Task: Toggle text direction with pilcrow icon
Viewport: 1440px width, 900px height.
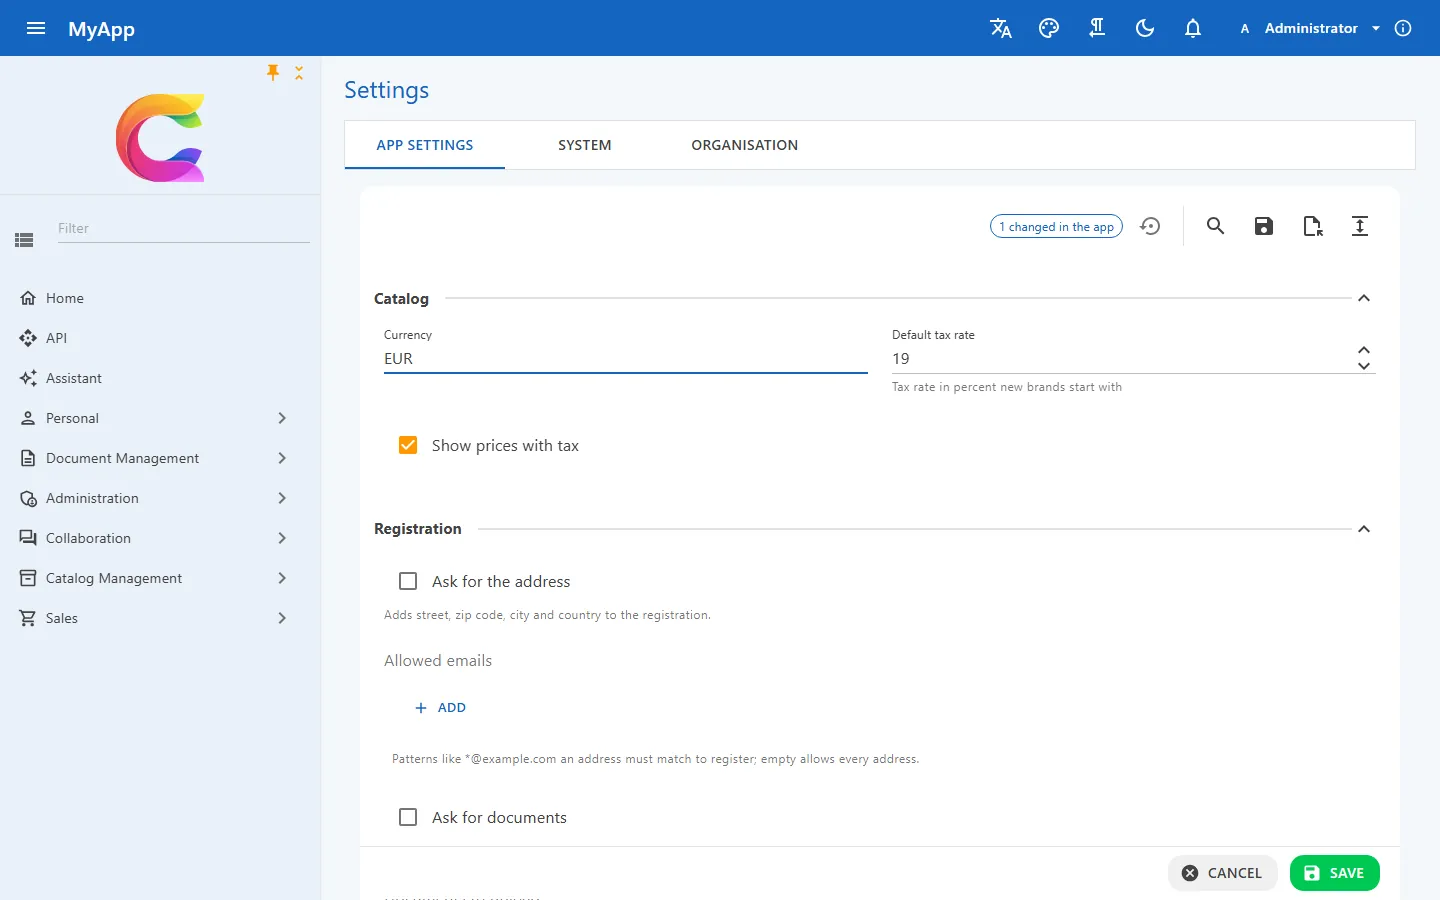Action: [x=1097, y=28]
